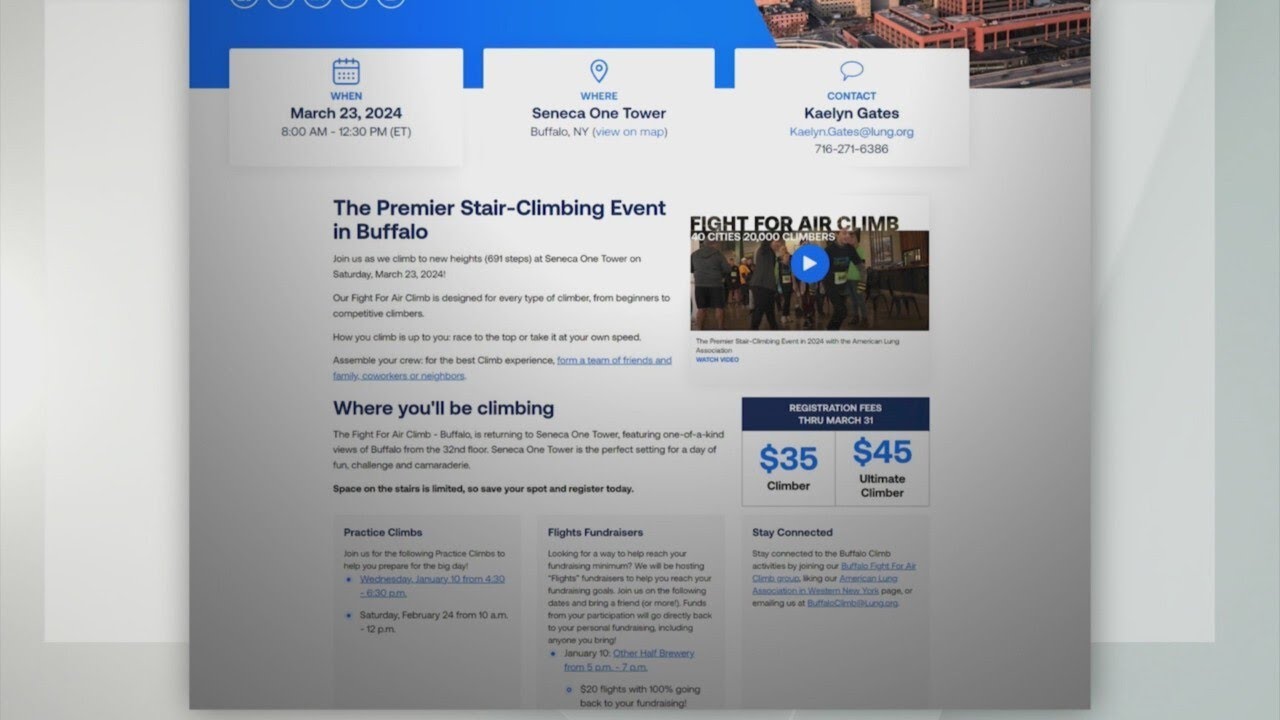
Task: Click the speech bubble icon above CONTACT
Action: point(851,71)
